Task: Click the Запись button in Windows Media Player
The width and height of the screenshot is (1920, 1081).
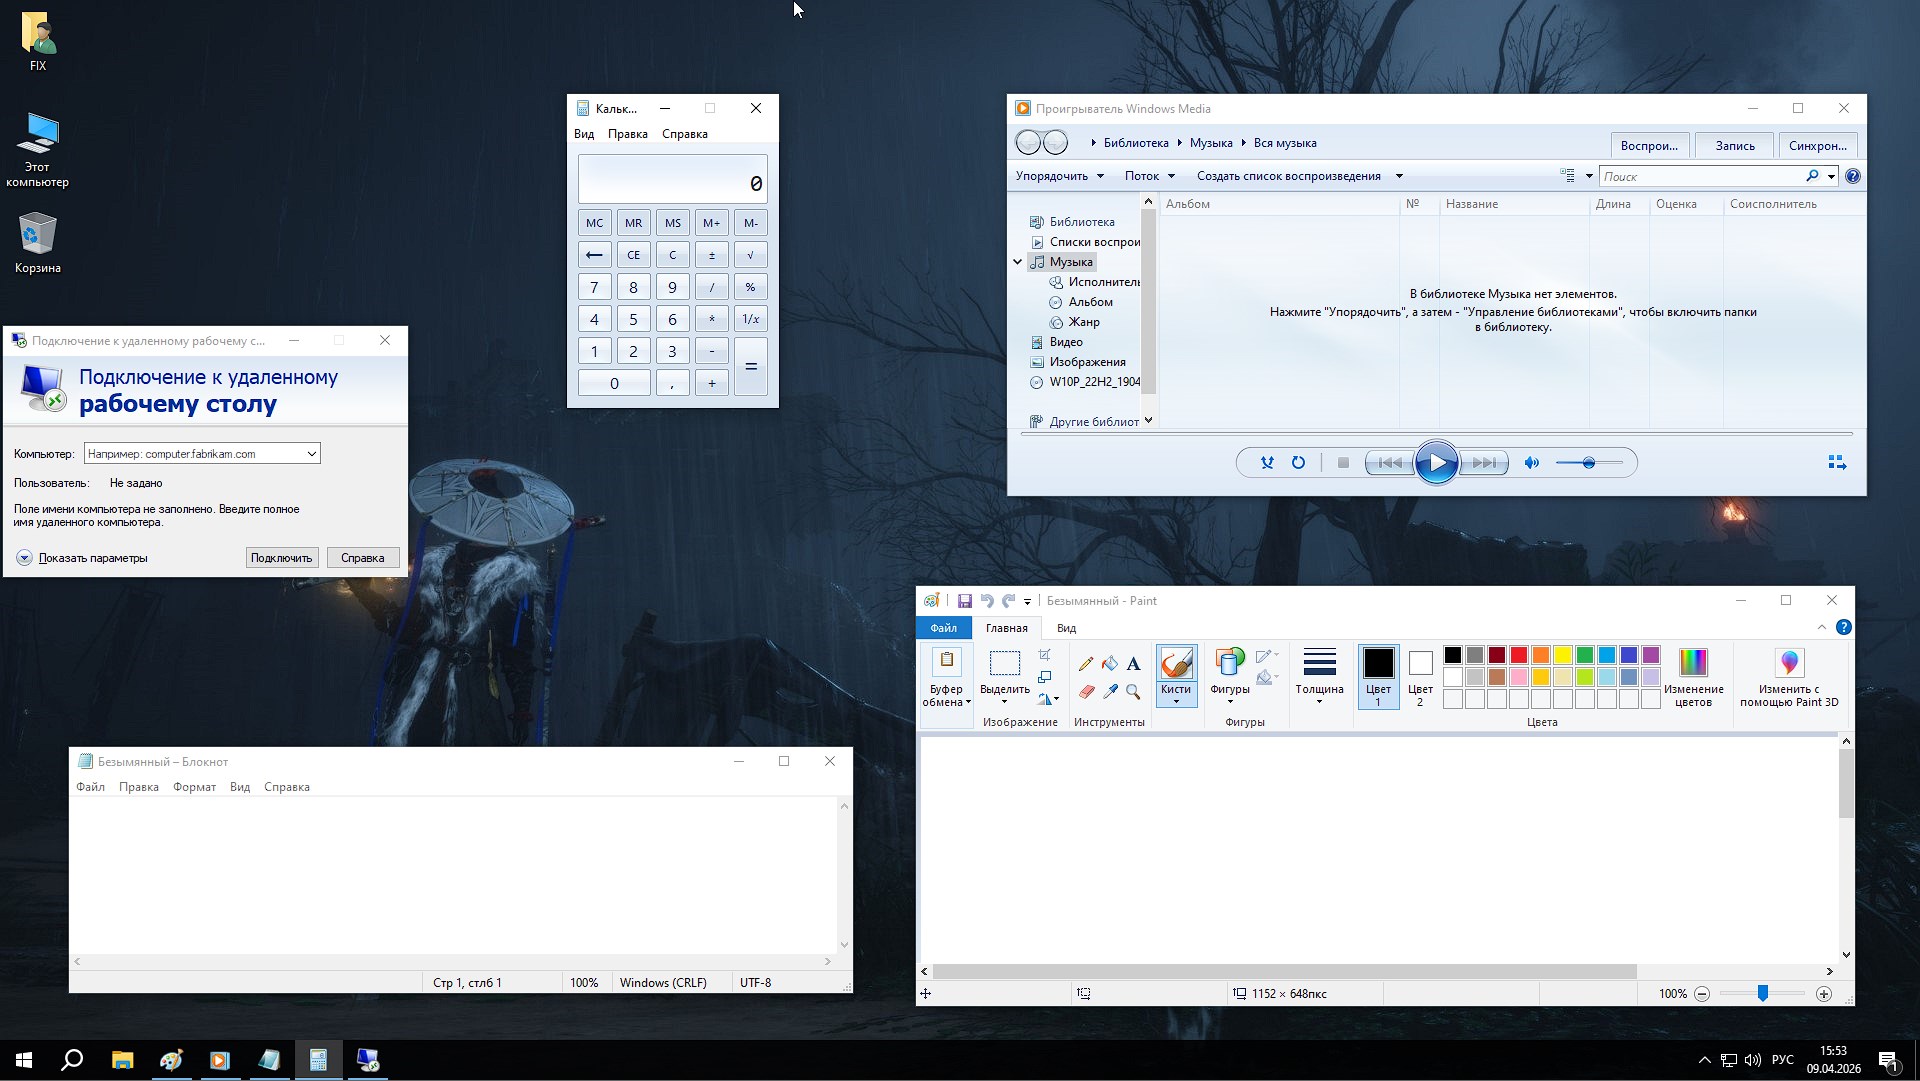Action: point(1734,144)
